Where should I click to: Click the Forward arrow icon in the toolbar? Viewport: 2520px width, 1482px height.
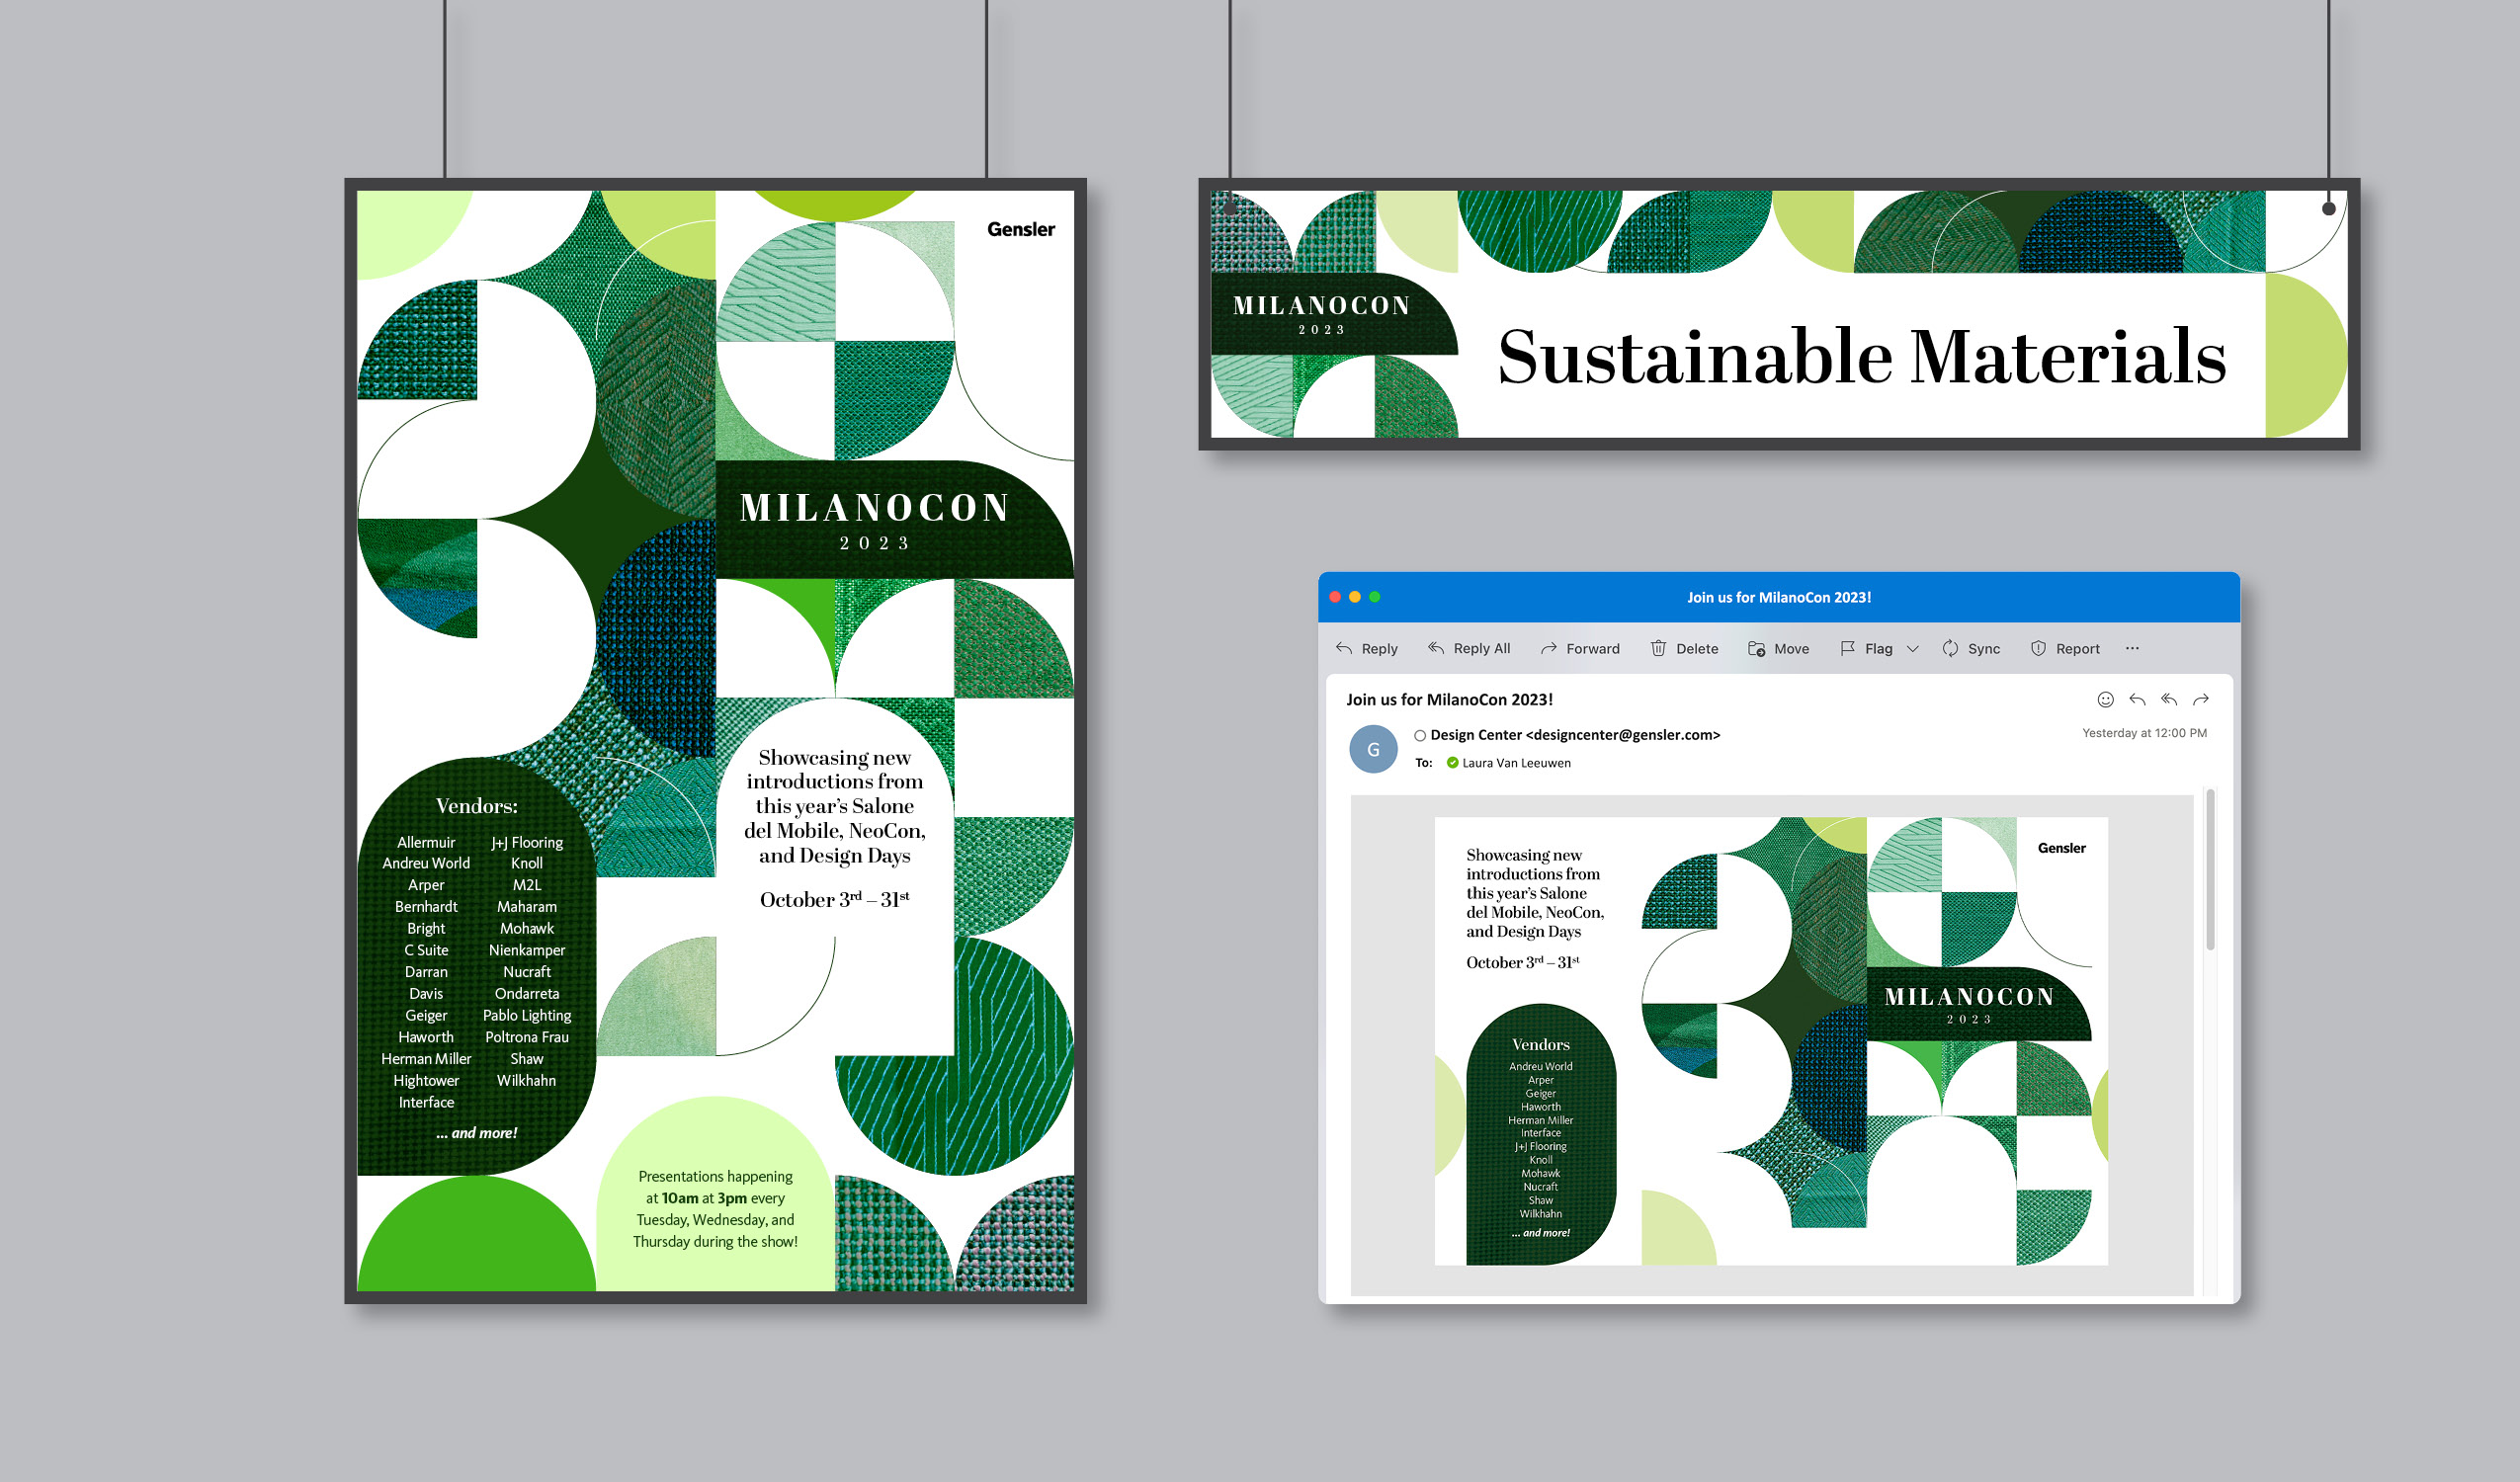click(1549, 649)
